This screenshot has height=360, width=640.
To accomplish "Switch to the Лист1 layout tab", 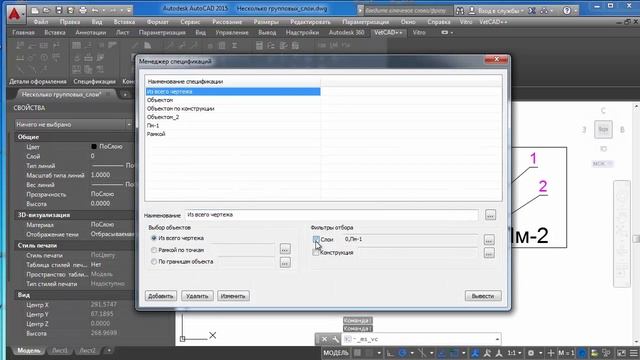I will (x=60, y=351).
